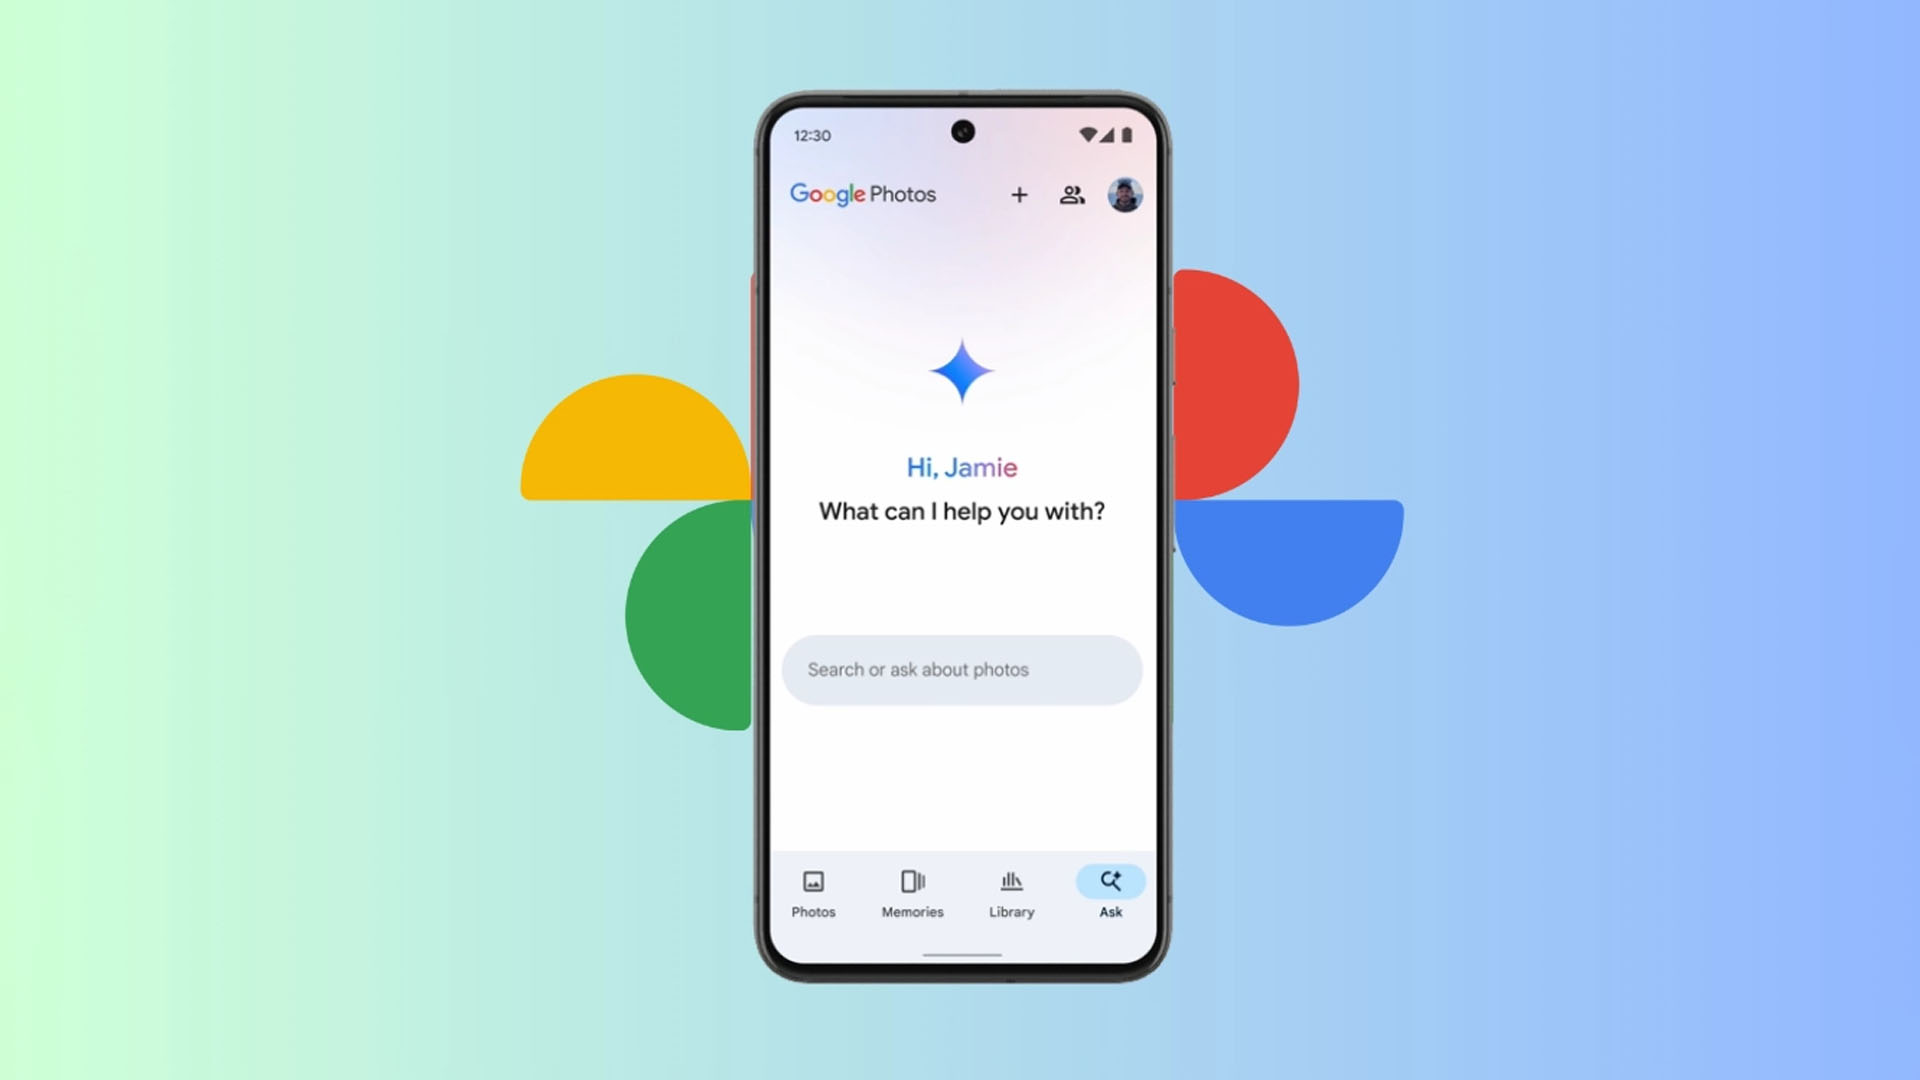Click the search input field
This screenshot has height=1080, width=1920.
(x=960, y=669)
